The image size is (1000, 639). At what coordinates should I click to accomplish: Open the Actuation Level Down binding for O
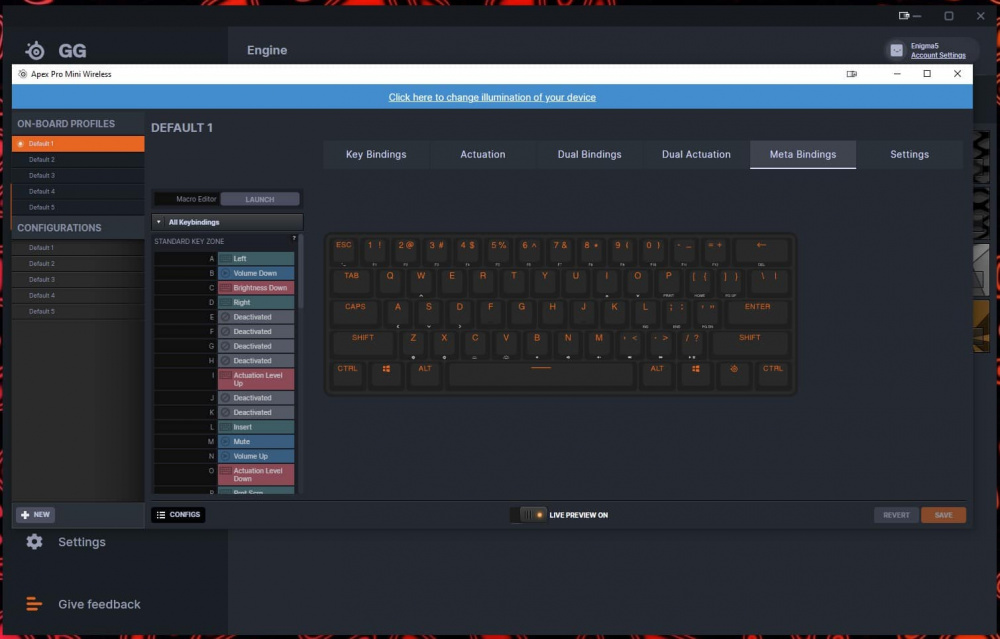(256, 474)
